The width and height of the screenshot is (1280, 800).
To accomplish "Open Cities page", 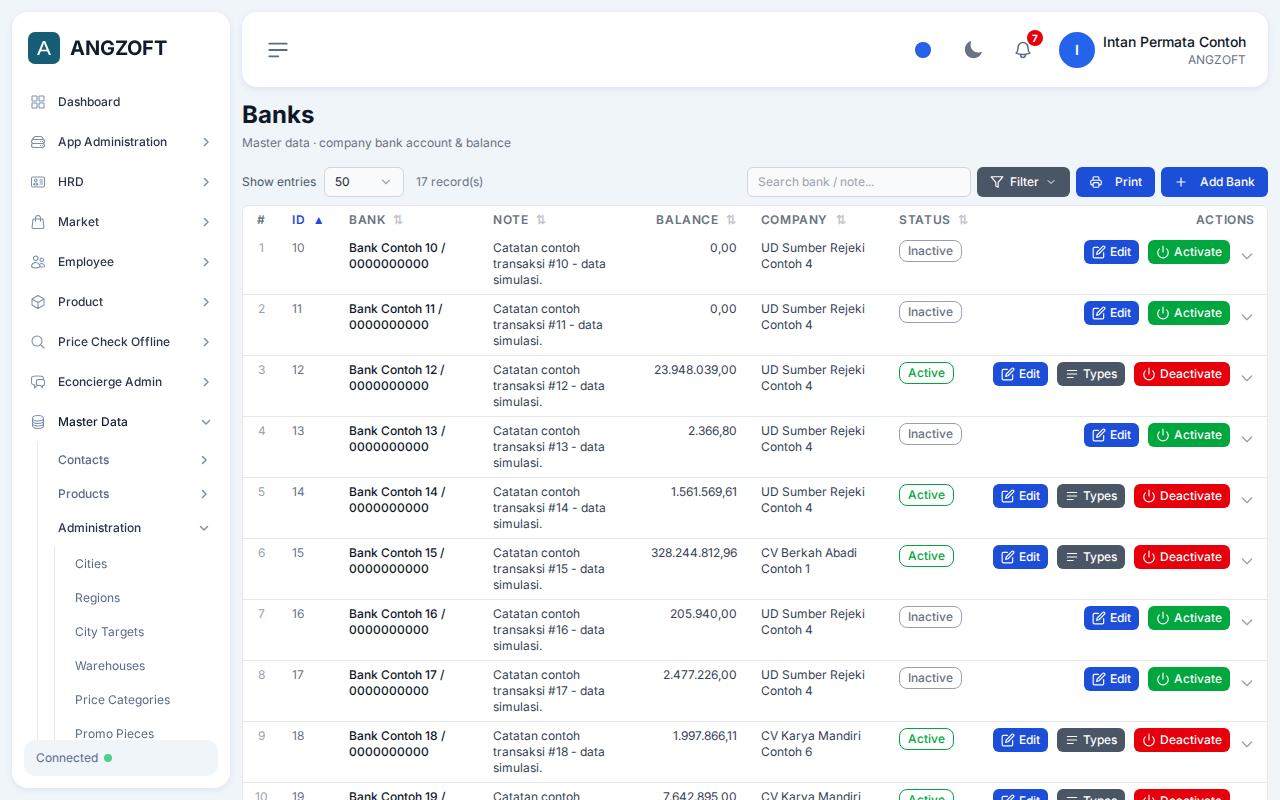I will pyautogui.click(x=91, y=564).
